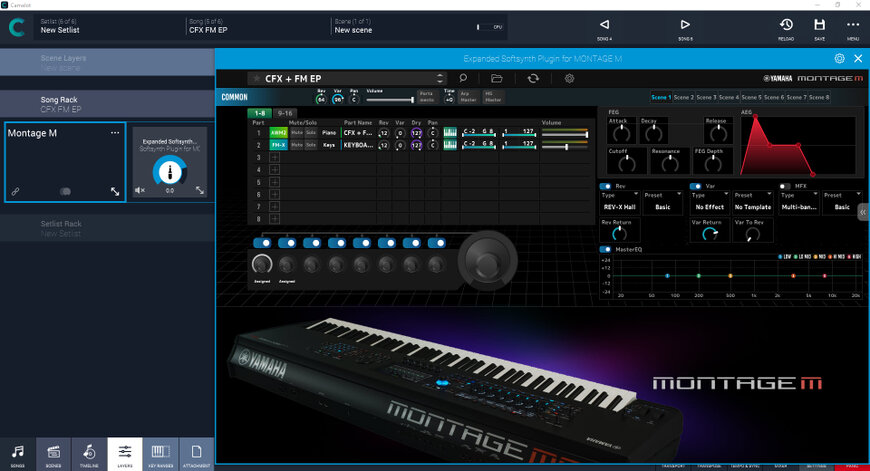Mute the Expanded Softsynth speaker icon

(x=140, y=190)
